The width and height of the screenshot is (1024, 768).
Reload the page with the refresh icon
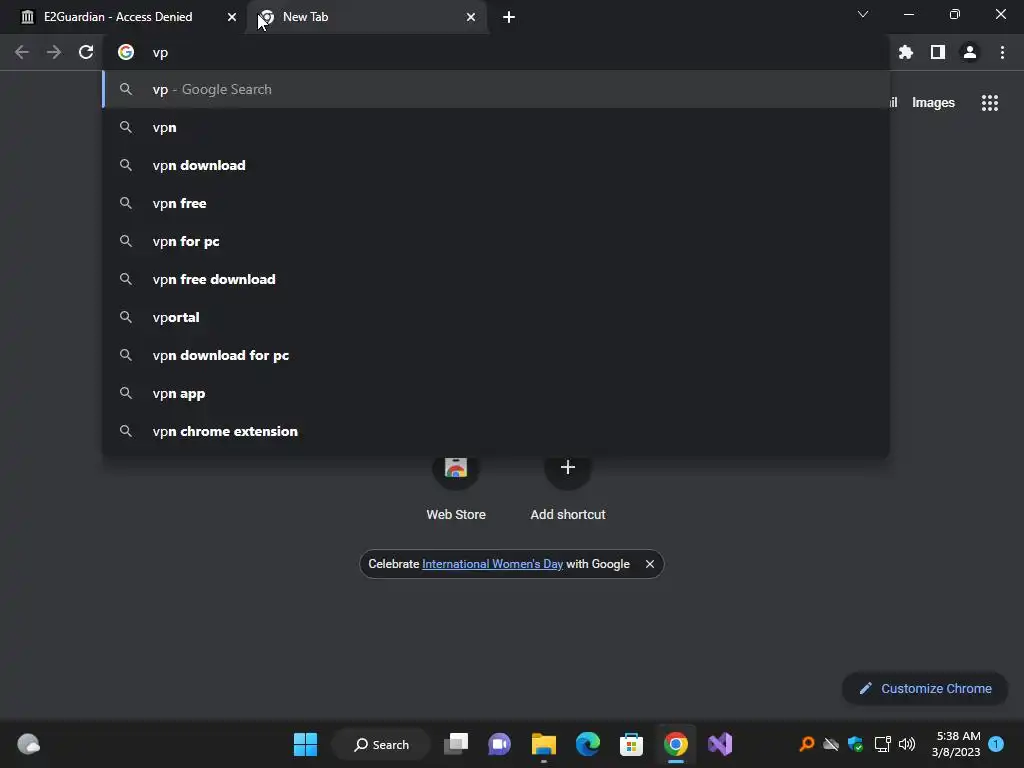tap(86, 52)
